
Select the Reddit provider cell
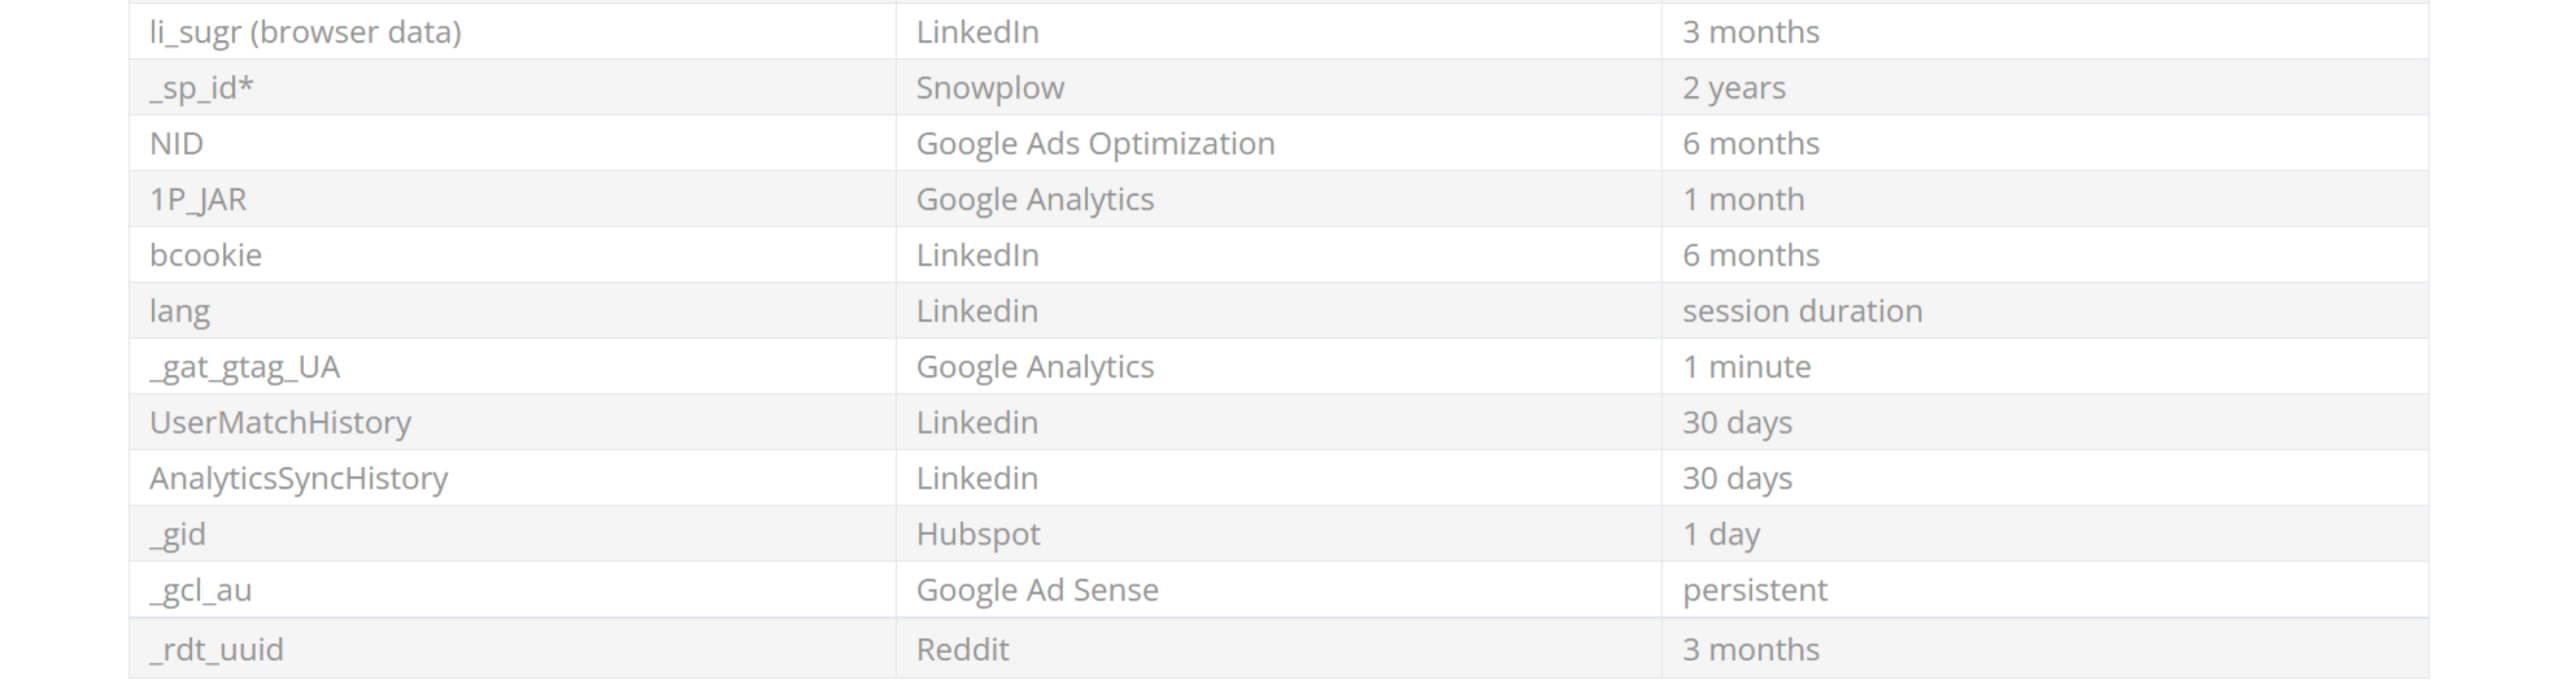[962, 650]
